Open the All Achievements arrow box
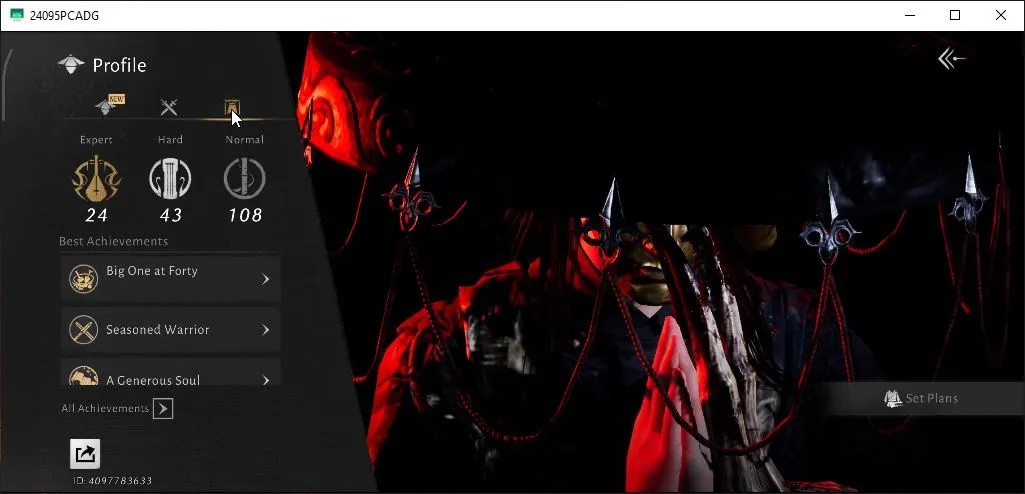 click(x=163, y=409)
